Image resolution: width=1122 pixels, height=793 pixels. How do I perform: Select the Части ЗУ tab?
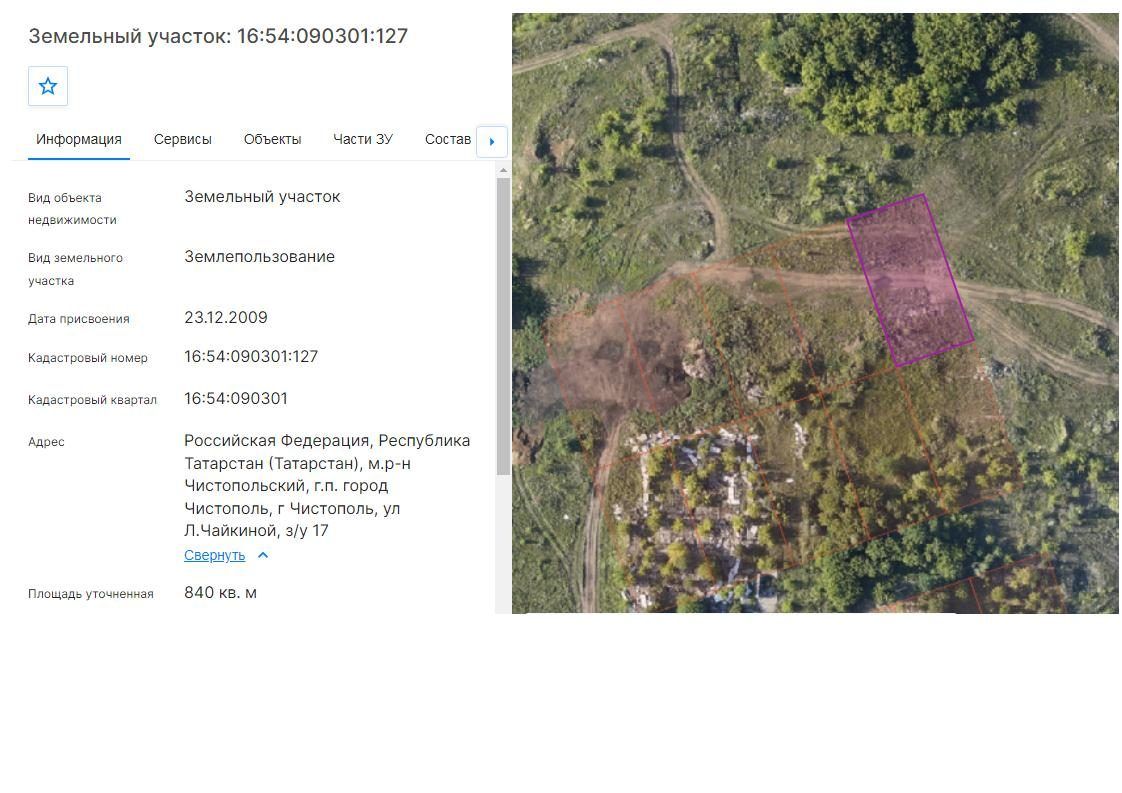363,140
